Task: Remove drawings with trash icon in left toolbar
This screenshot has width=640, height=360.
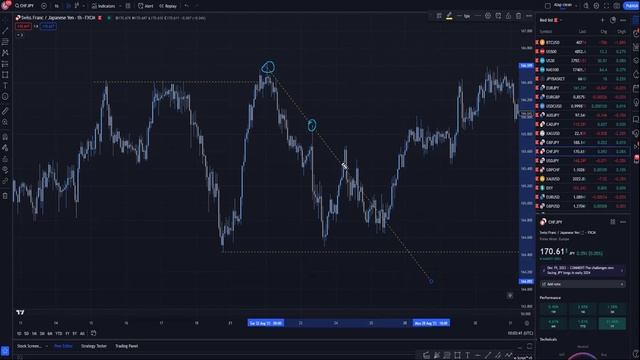Action: click(x=5, y=196)
